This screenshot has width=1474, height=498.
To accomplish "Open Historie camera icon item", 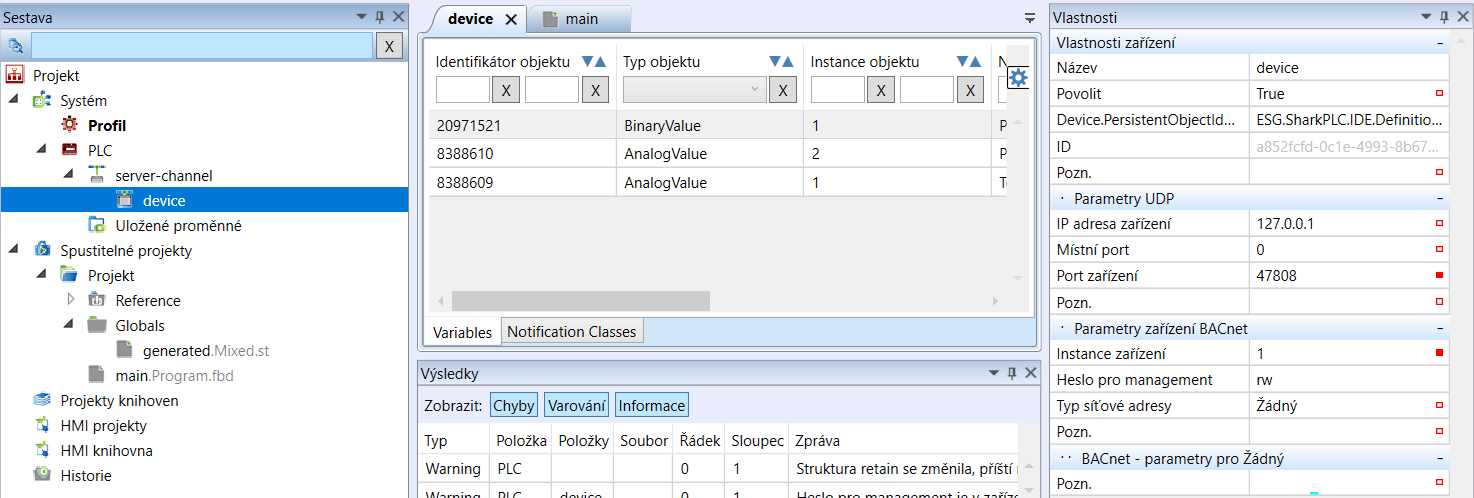I will pos(41,476).
